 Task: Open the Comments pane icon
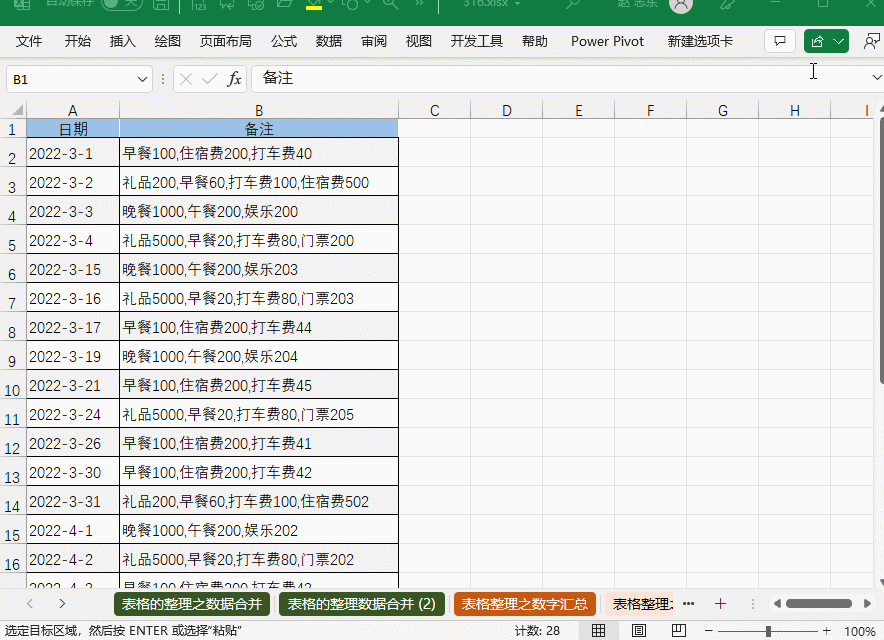click(780, 41)
